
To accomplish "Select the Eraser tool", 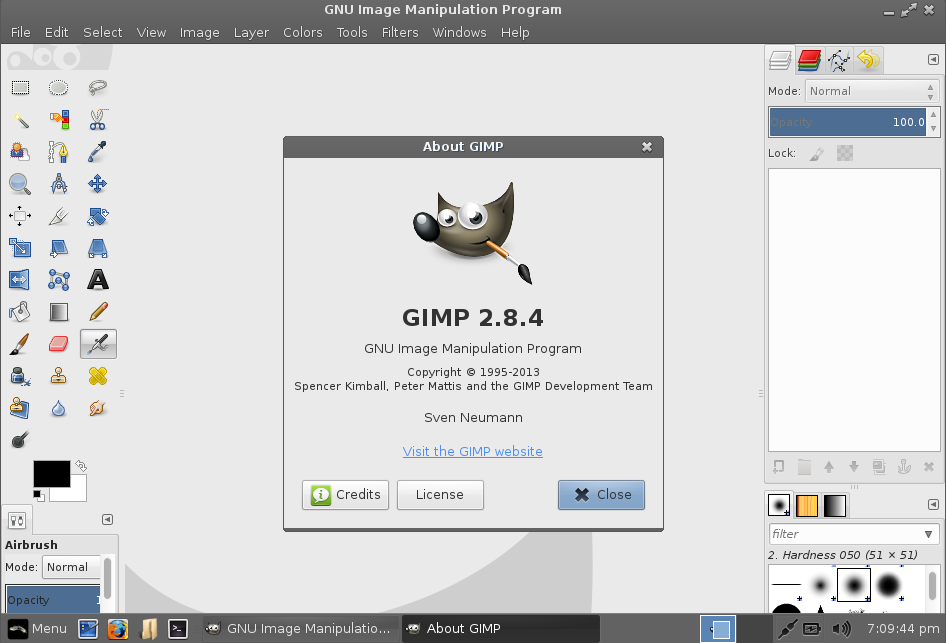I will (59, 344).
